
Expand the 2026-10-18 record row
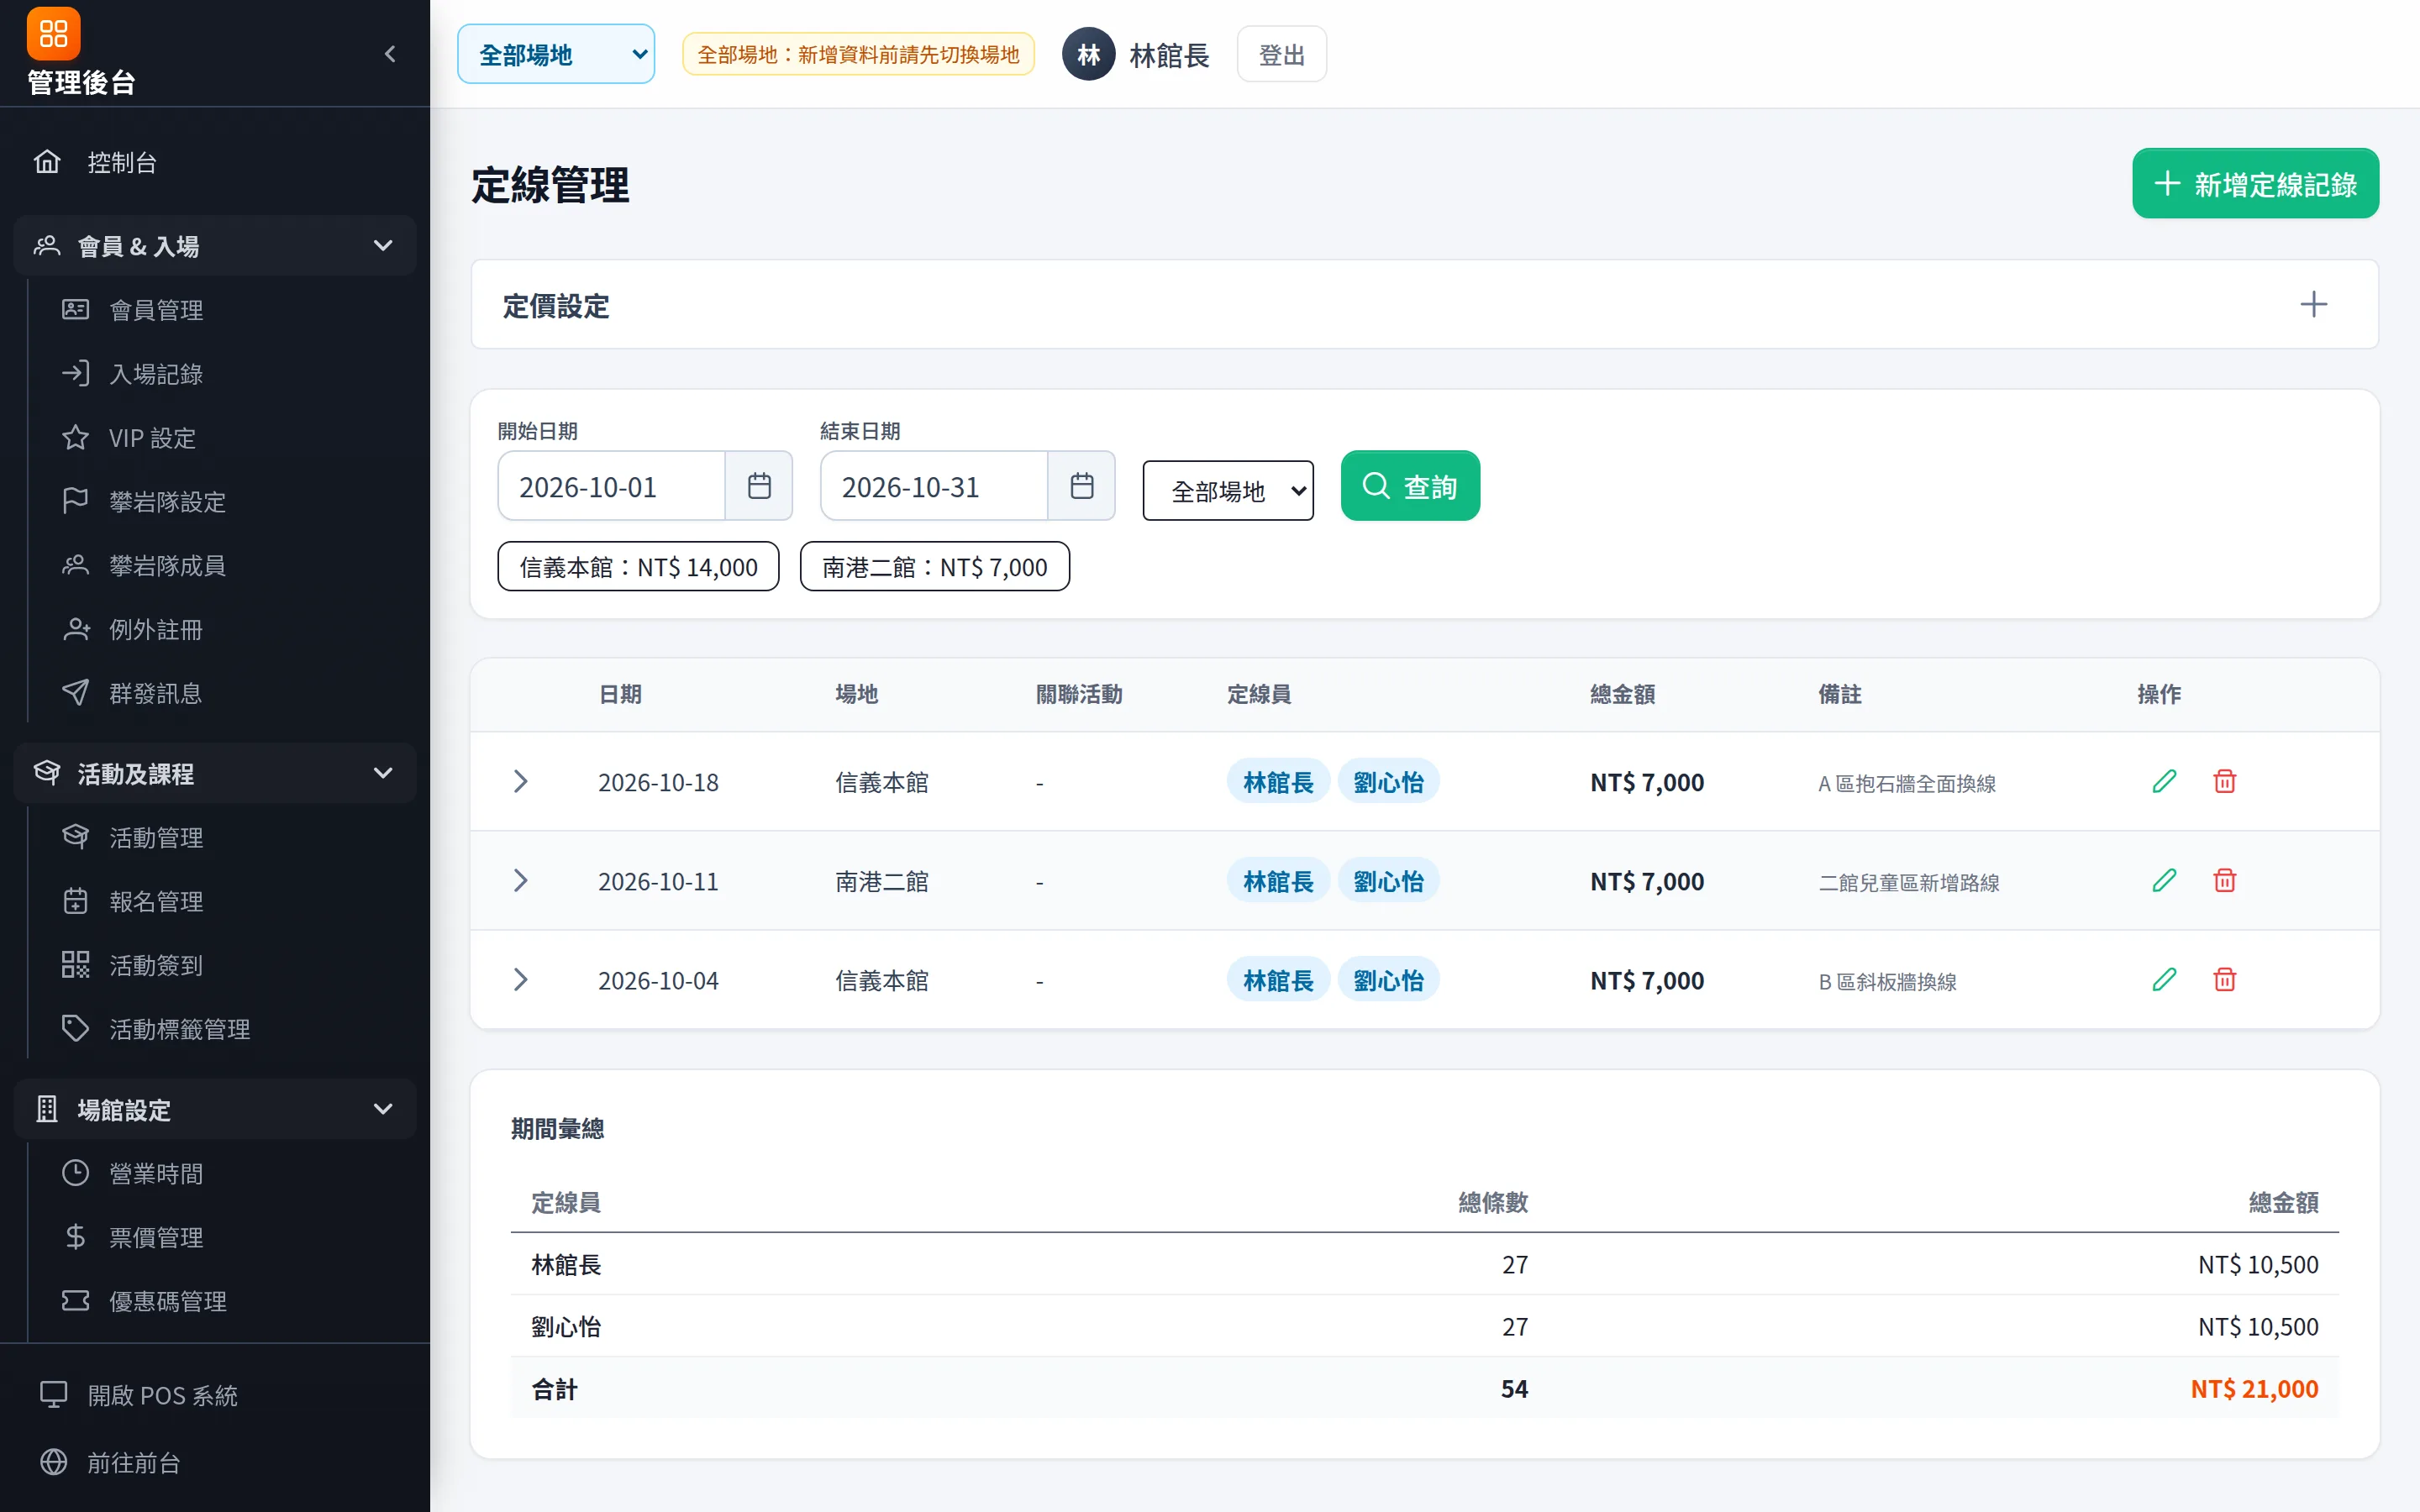click(520, 782)
